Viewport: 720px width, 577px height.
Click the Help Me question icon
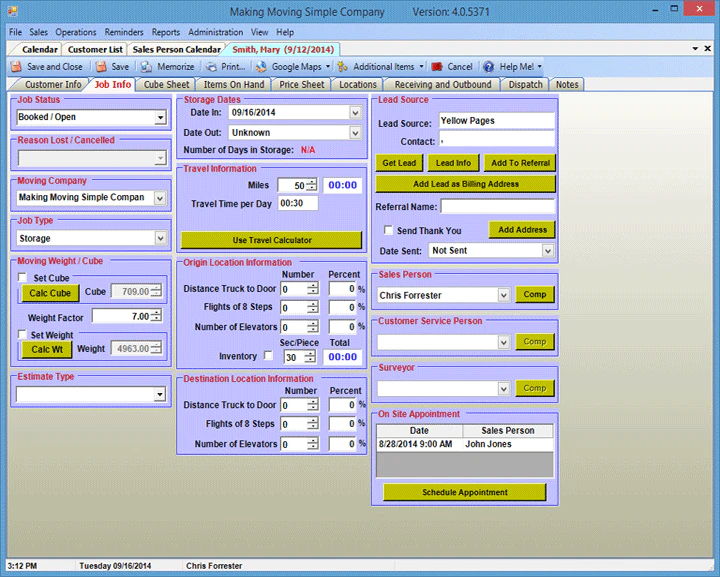(489, 67)
